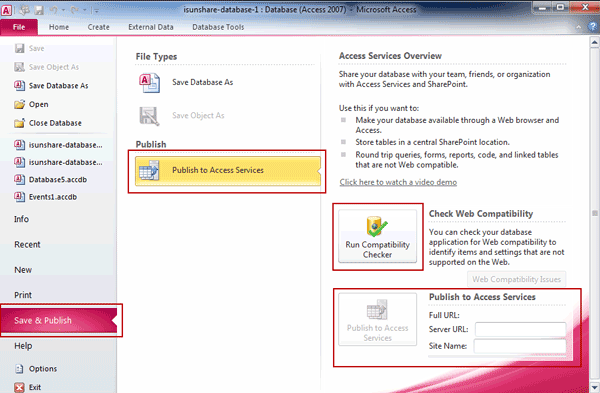Click Save Database As icon under File Types
The image size is (600, 393).
[x=149, y=83]
